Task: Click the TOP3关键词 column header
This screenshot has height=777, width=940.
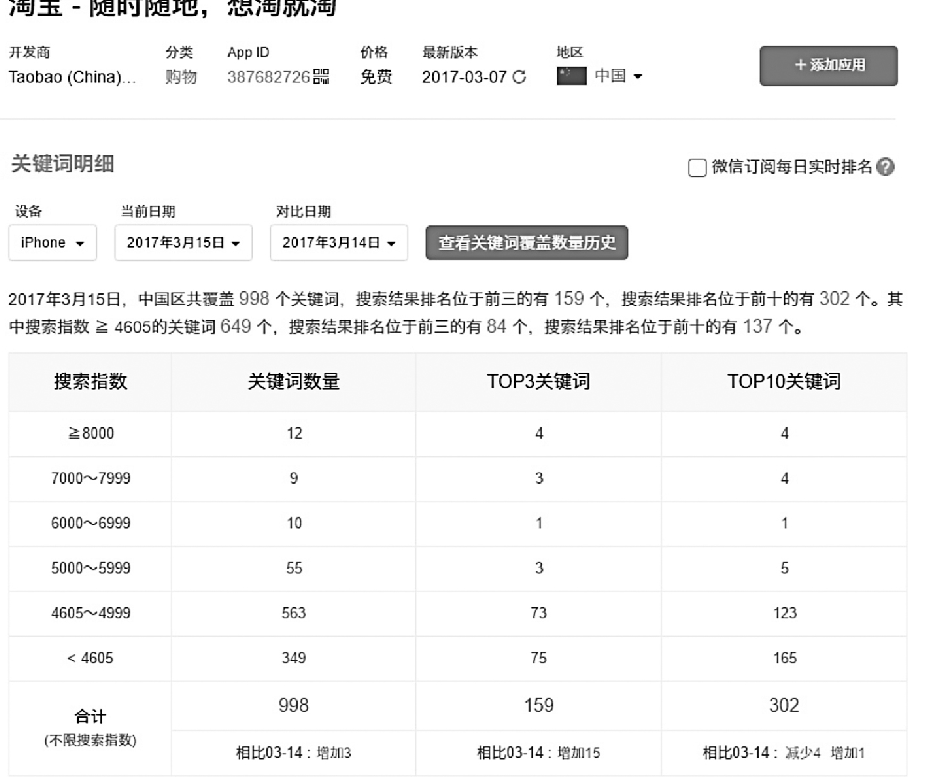Action: click(x=538, y=381)
